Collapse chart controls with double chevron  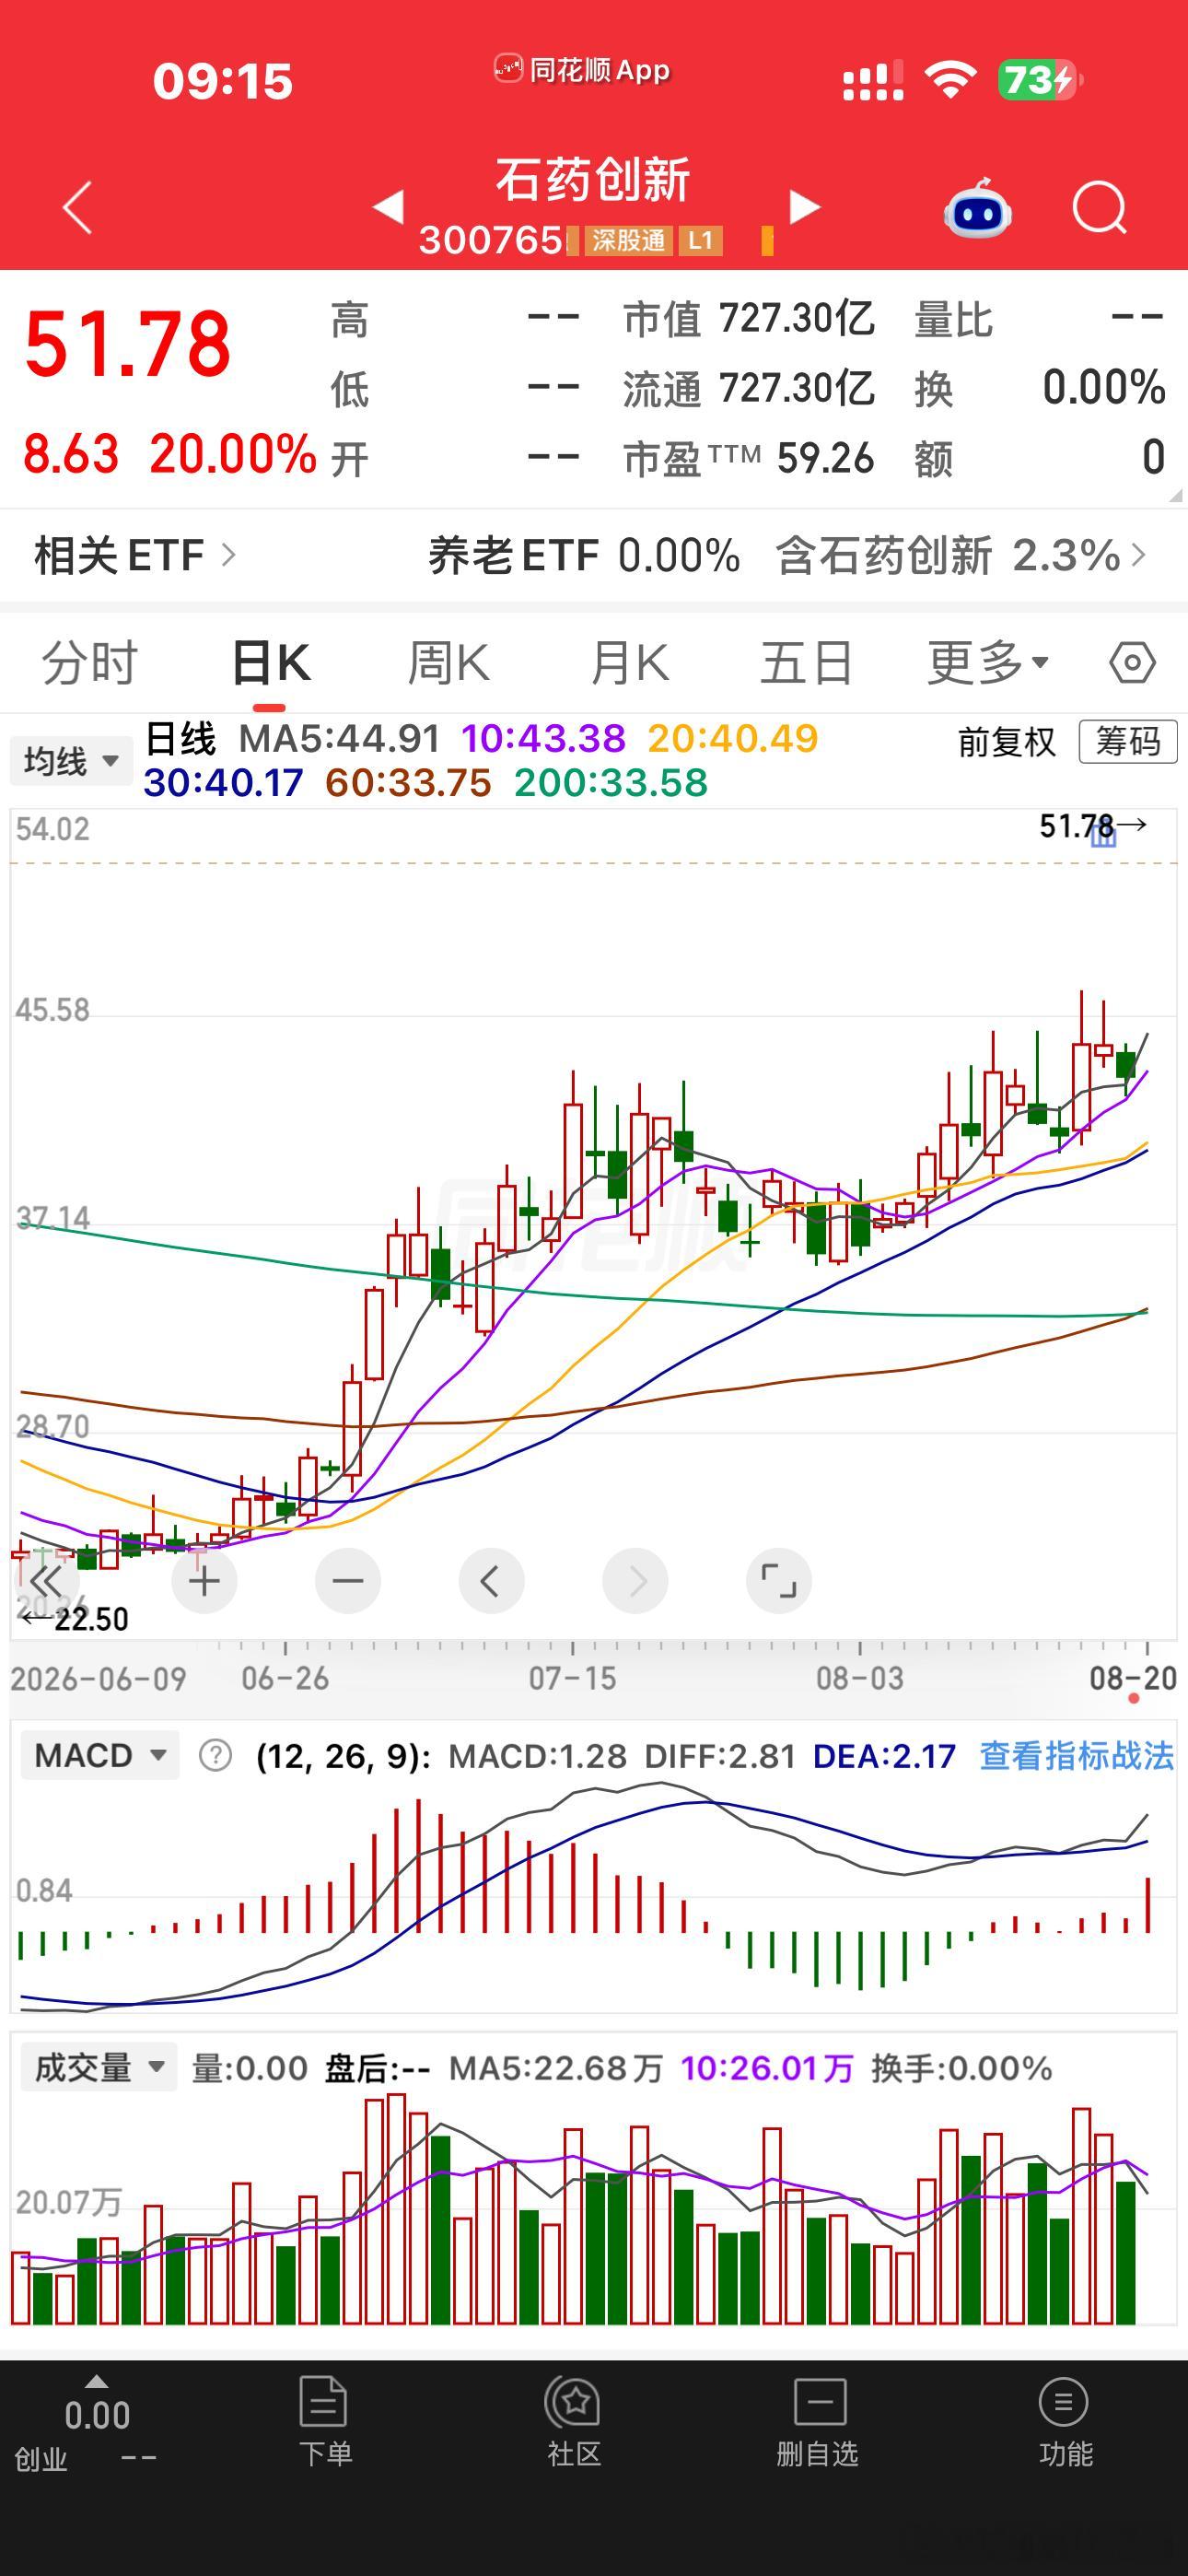coord(46,1581)
